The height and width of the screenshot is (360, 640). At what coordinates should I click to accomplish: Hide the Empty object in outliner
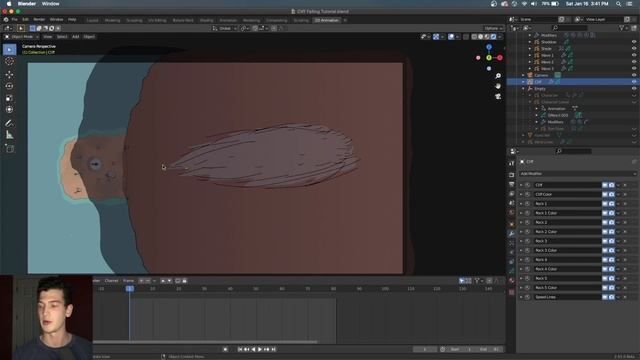(x=634, y=89)
